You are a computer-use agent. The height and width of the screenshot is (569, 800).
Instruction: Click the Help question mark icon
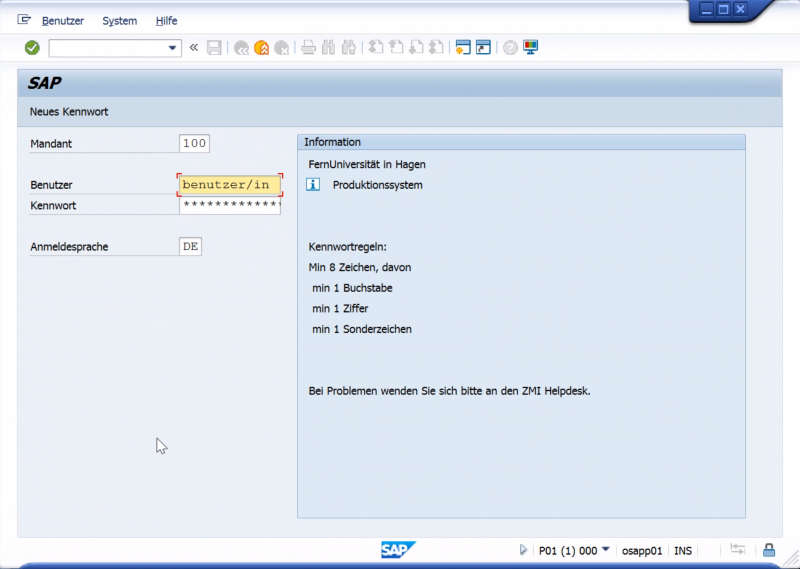[510, 48]
